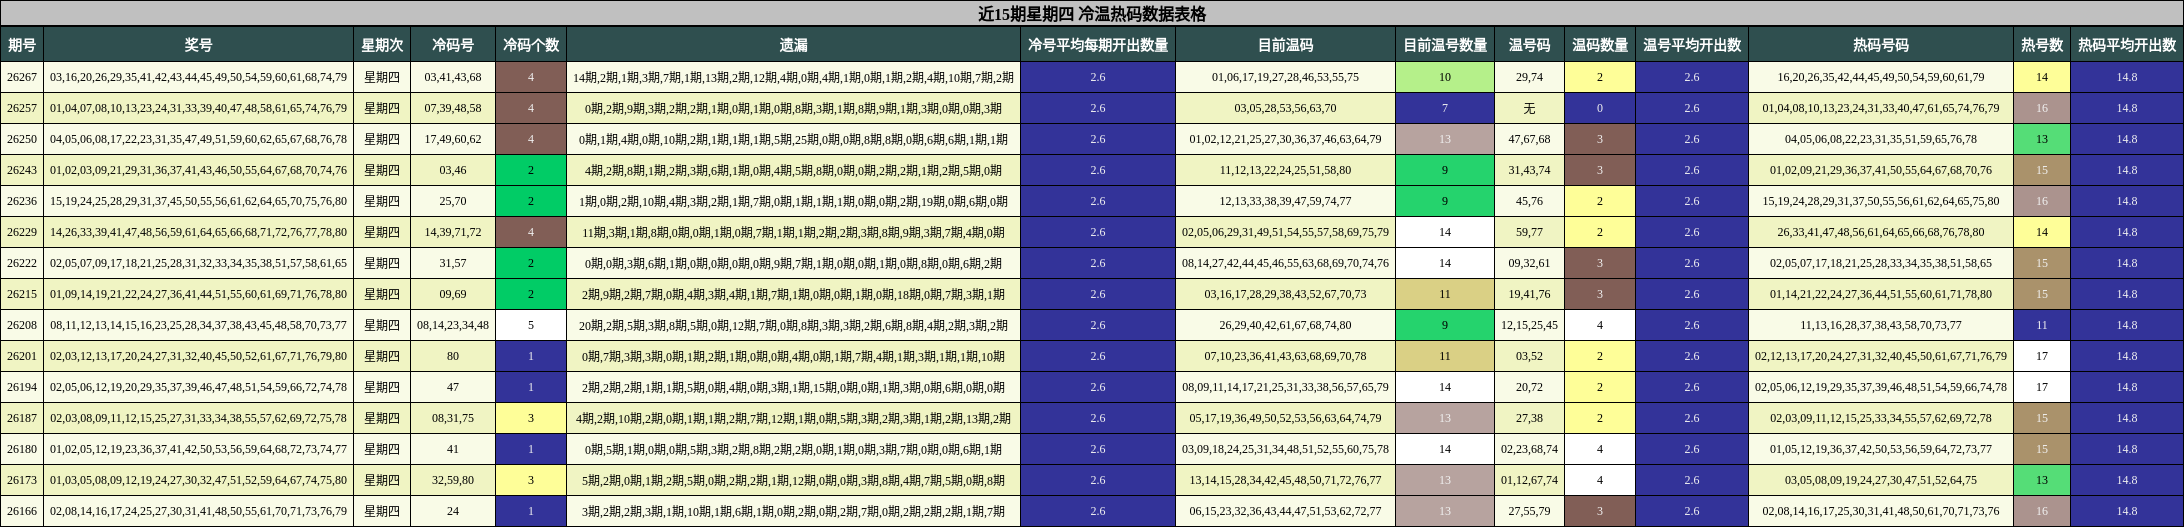The height and width of the screenshot is (527, 2184).
Task: Select the '奖号' column header
Action: tap(198, 45)
